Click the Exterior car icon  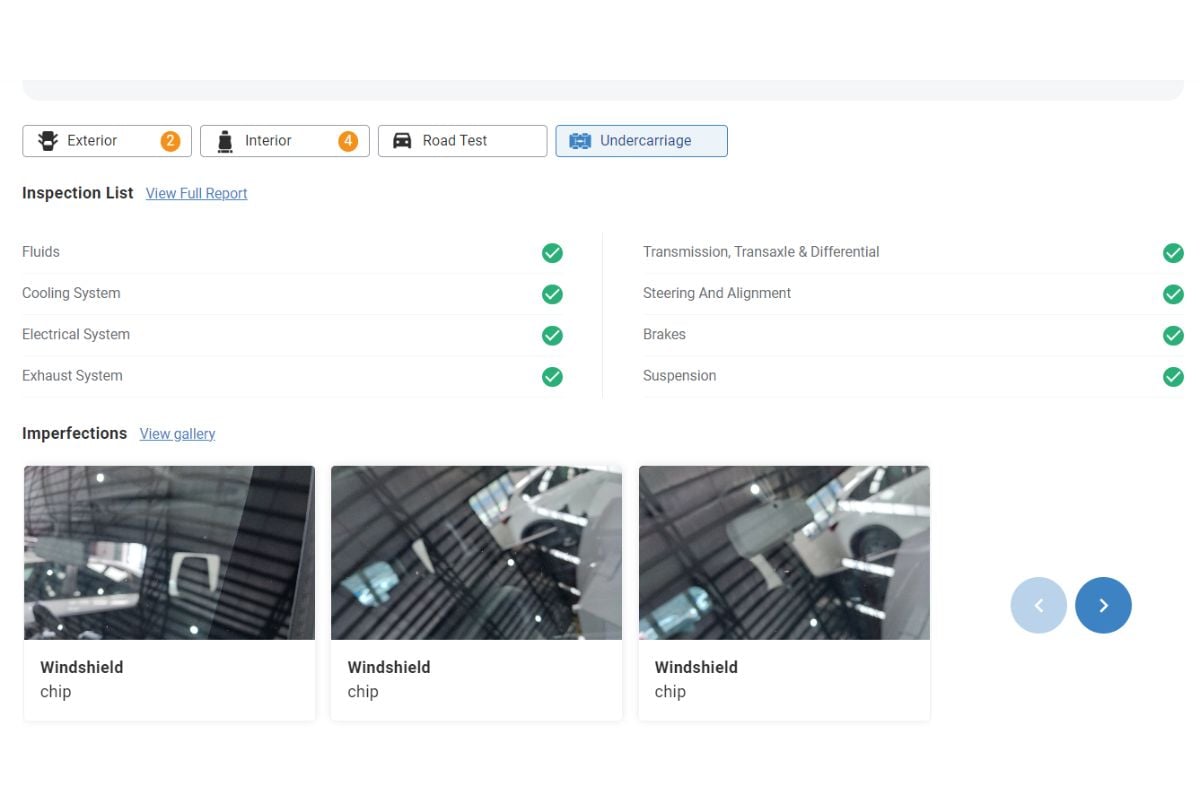coord(47,141)
